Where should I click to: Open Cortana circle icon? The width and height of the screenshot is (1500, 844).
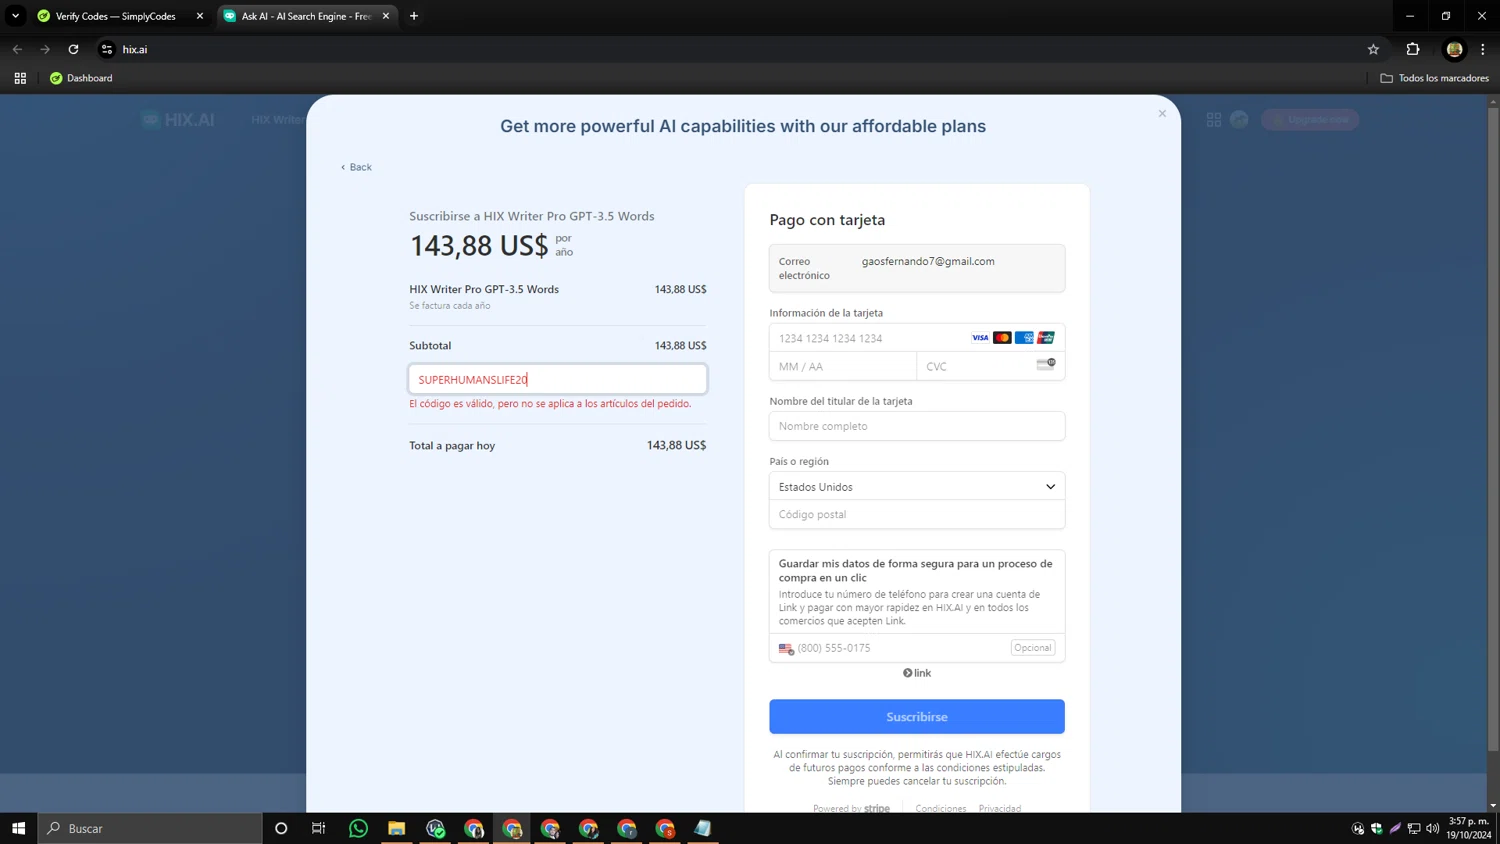(281, 828)
